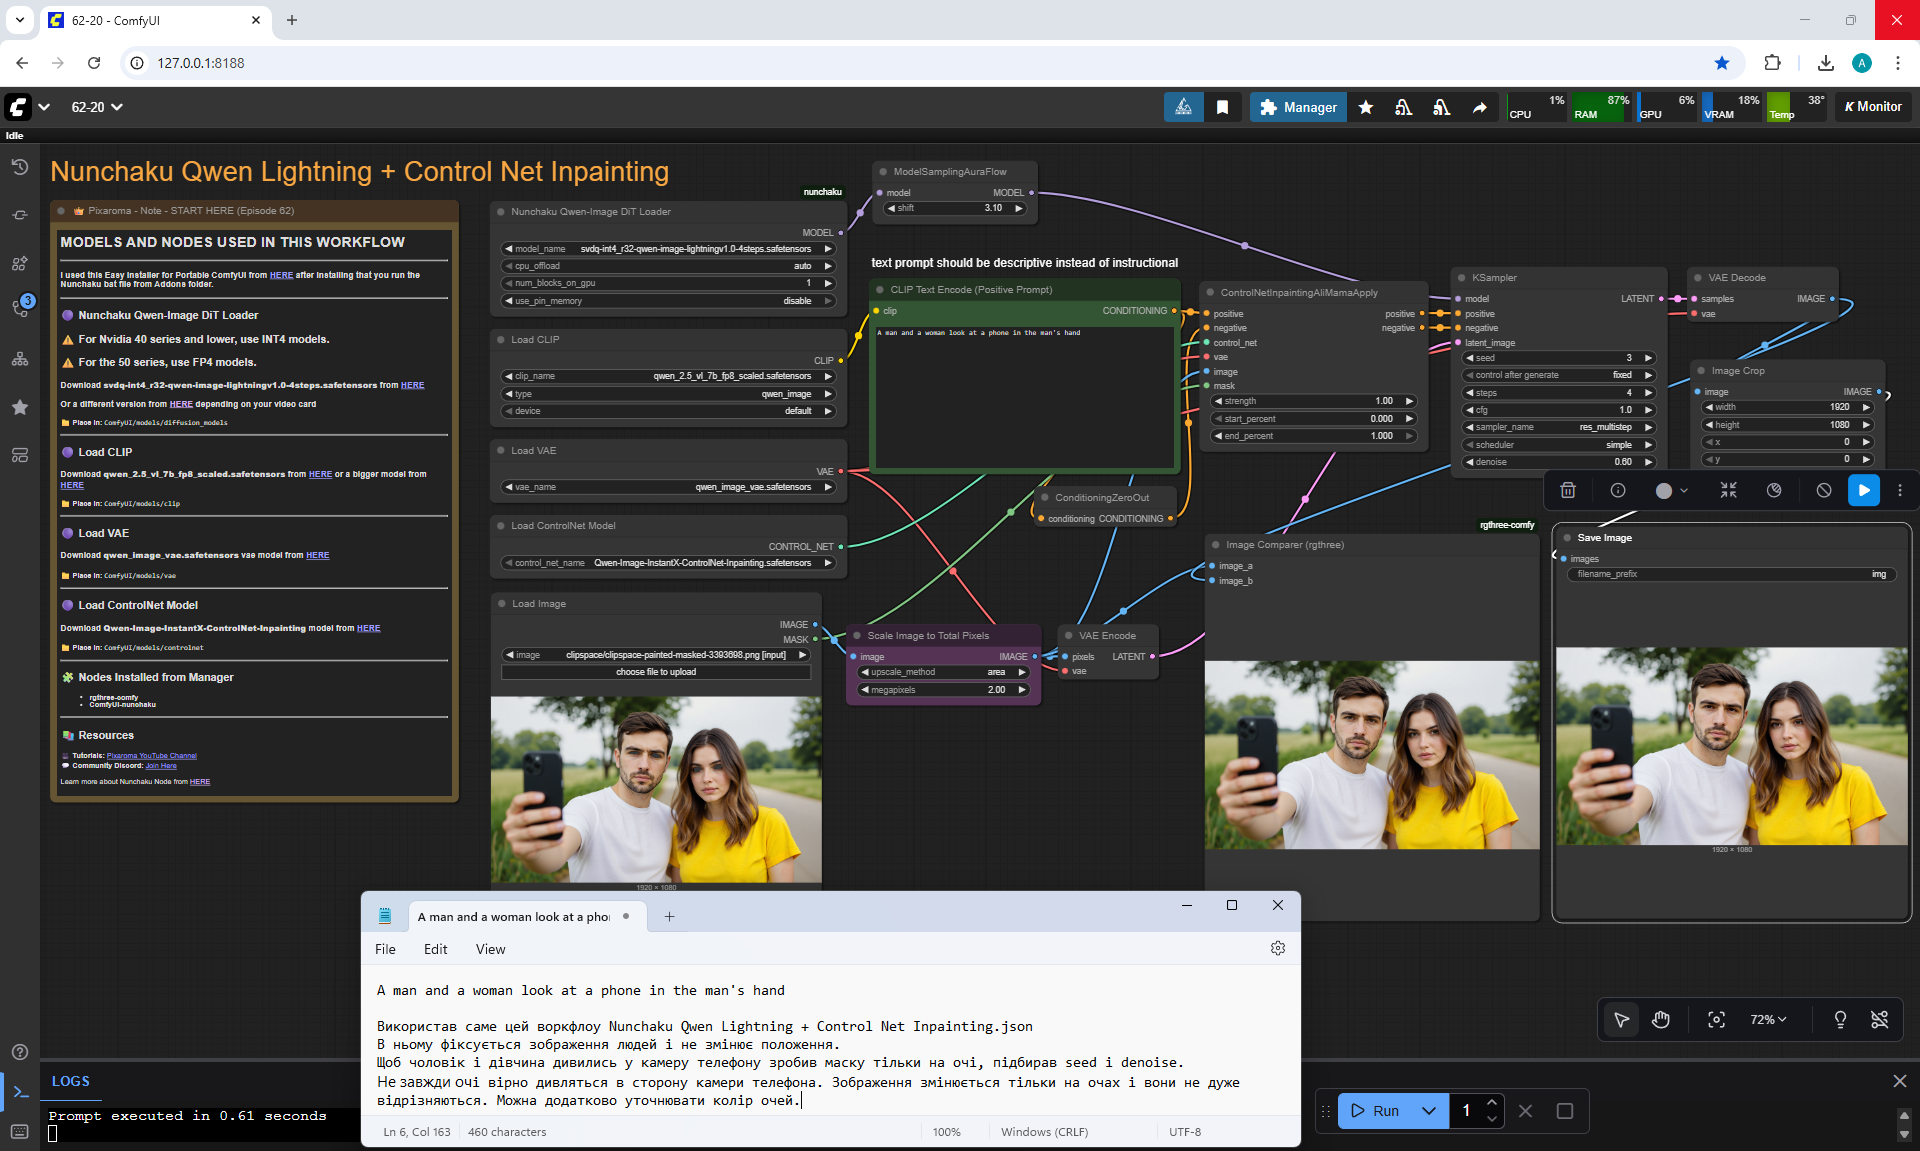This screenshot has height=1151, width=1920.
Task: Open the queue history sidebar icon
Action: point(20,167)
